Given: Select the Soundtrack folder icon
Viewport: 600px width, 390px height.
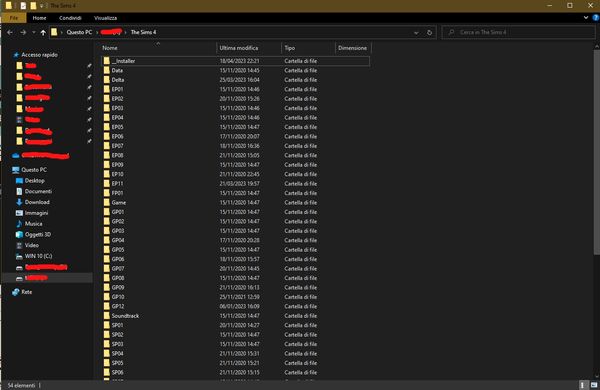Looking at the screenshot, I should click(x=107, y=316).
